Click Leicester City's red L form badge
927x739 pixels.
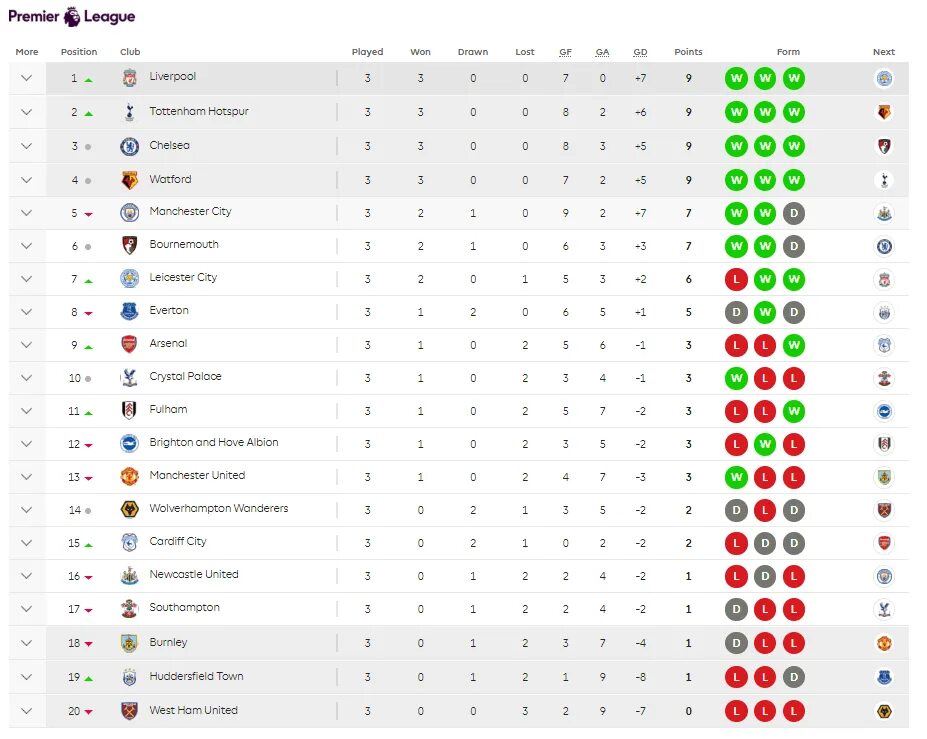click(x=736, y=279)
